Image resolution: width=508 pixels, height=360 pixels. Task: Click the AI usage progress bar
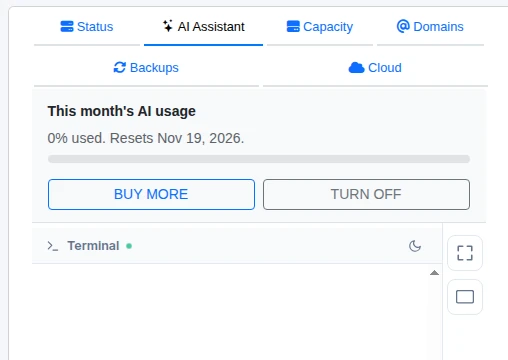(x=259, y=159)
